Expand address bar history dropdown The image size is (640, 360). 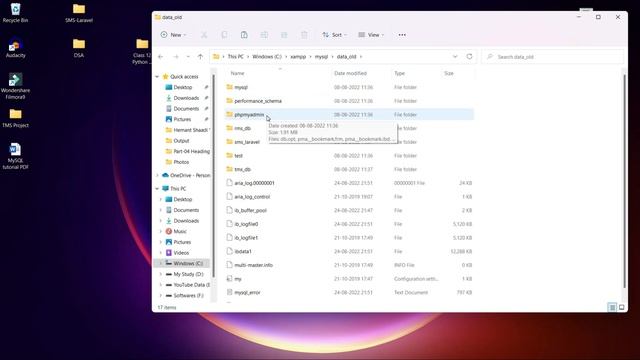click(x=455, y=57)
